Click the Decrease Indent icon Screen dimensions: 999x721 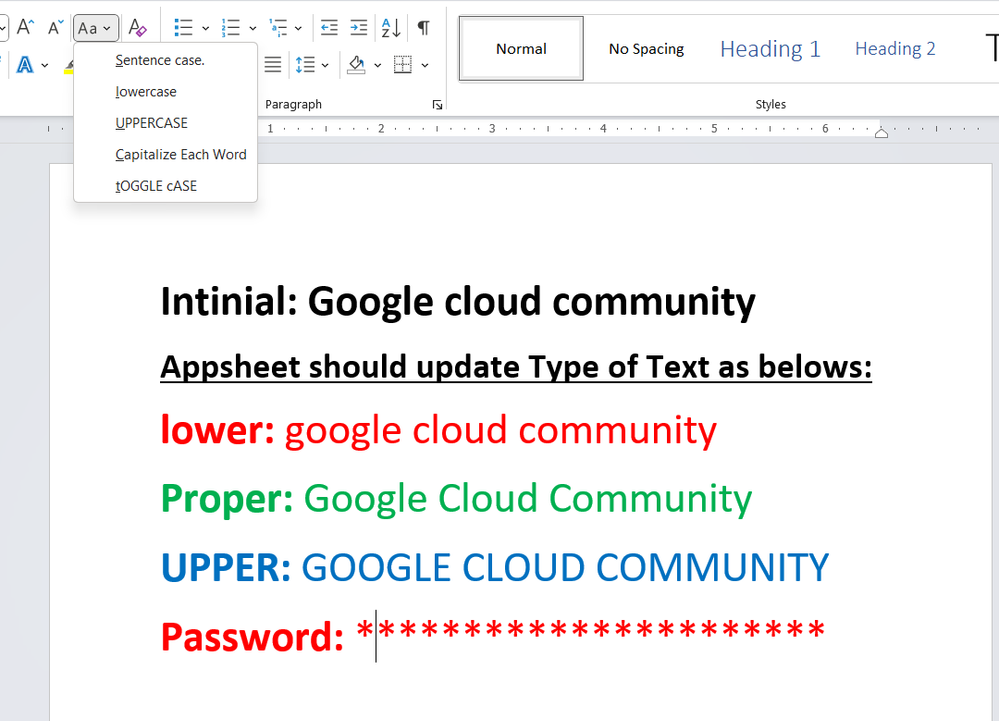tap(329, 27)
